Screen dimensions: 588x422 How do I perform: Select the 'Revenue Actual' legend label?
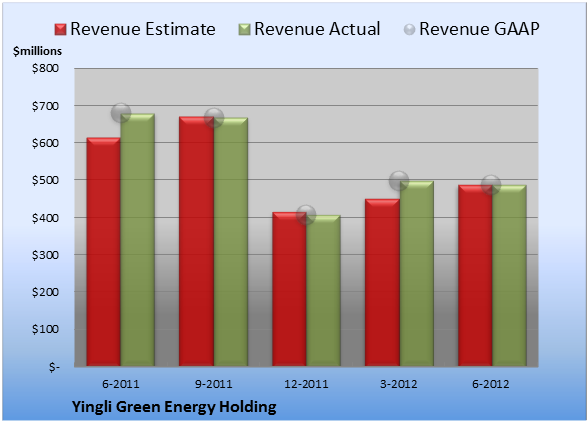coord(317,29)
